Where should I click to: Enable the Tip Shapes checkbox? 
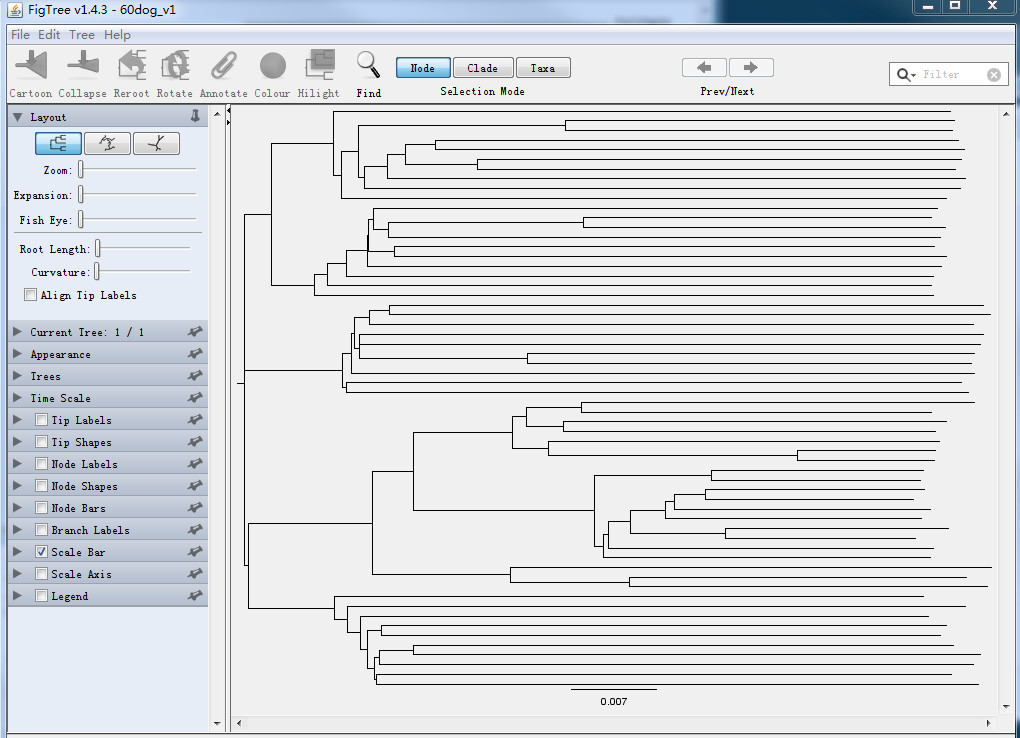41,442
